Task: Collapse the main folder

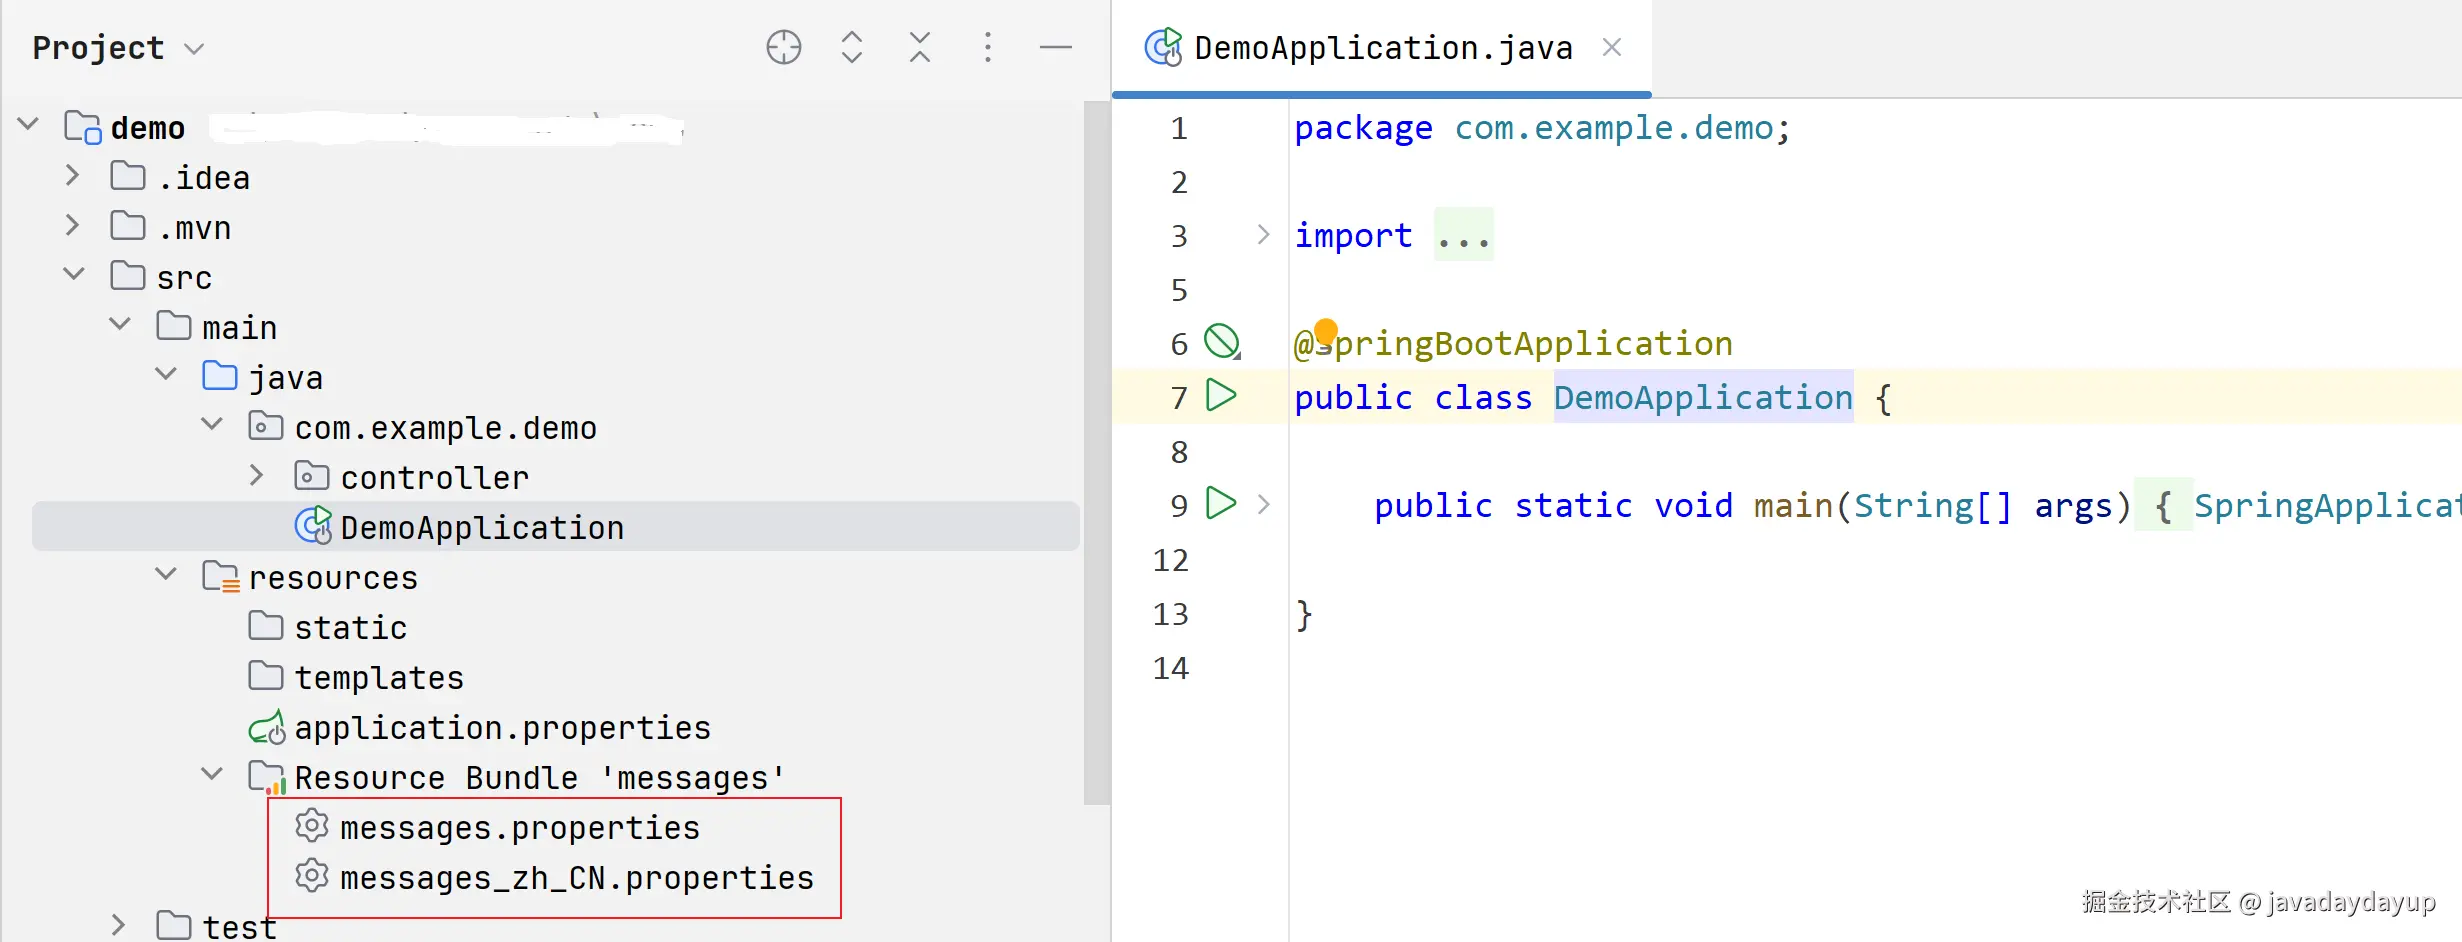Action: 120,323
